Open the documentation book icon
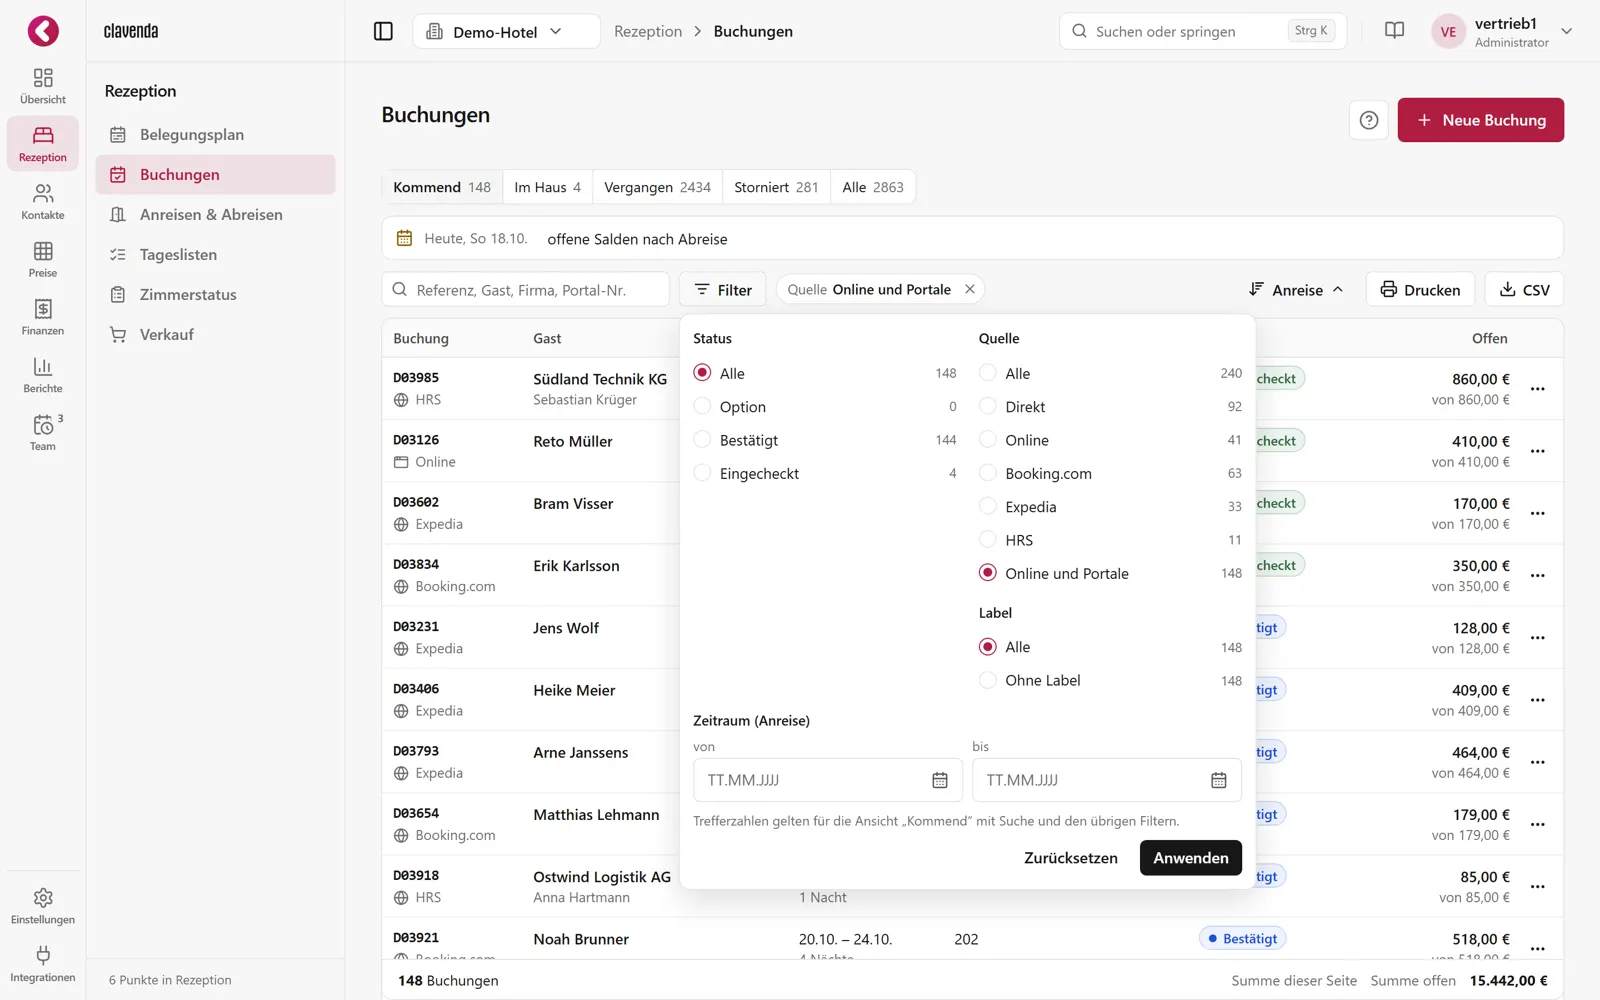Image resolution: width=1600 pixels, height=1000 pixels. [x=1394, y=31]
